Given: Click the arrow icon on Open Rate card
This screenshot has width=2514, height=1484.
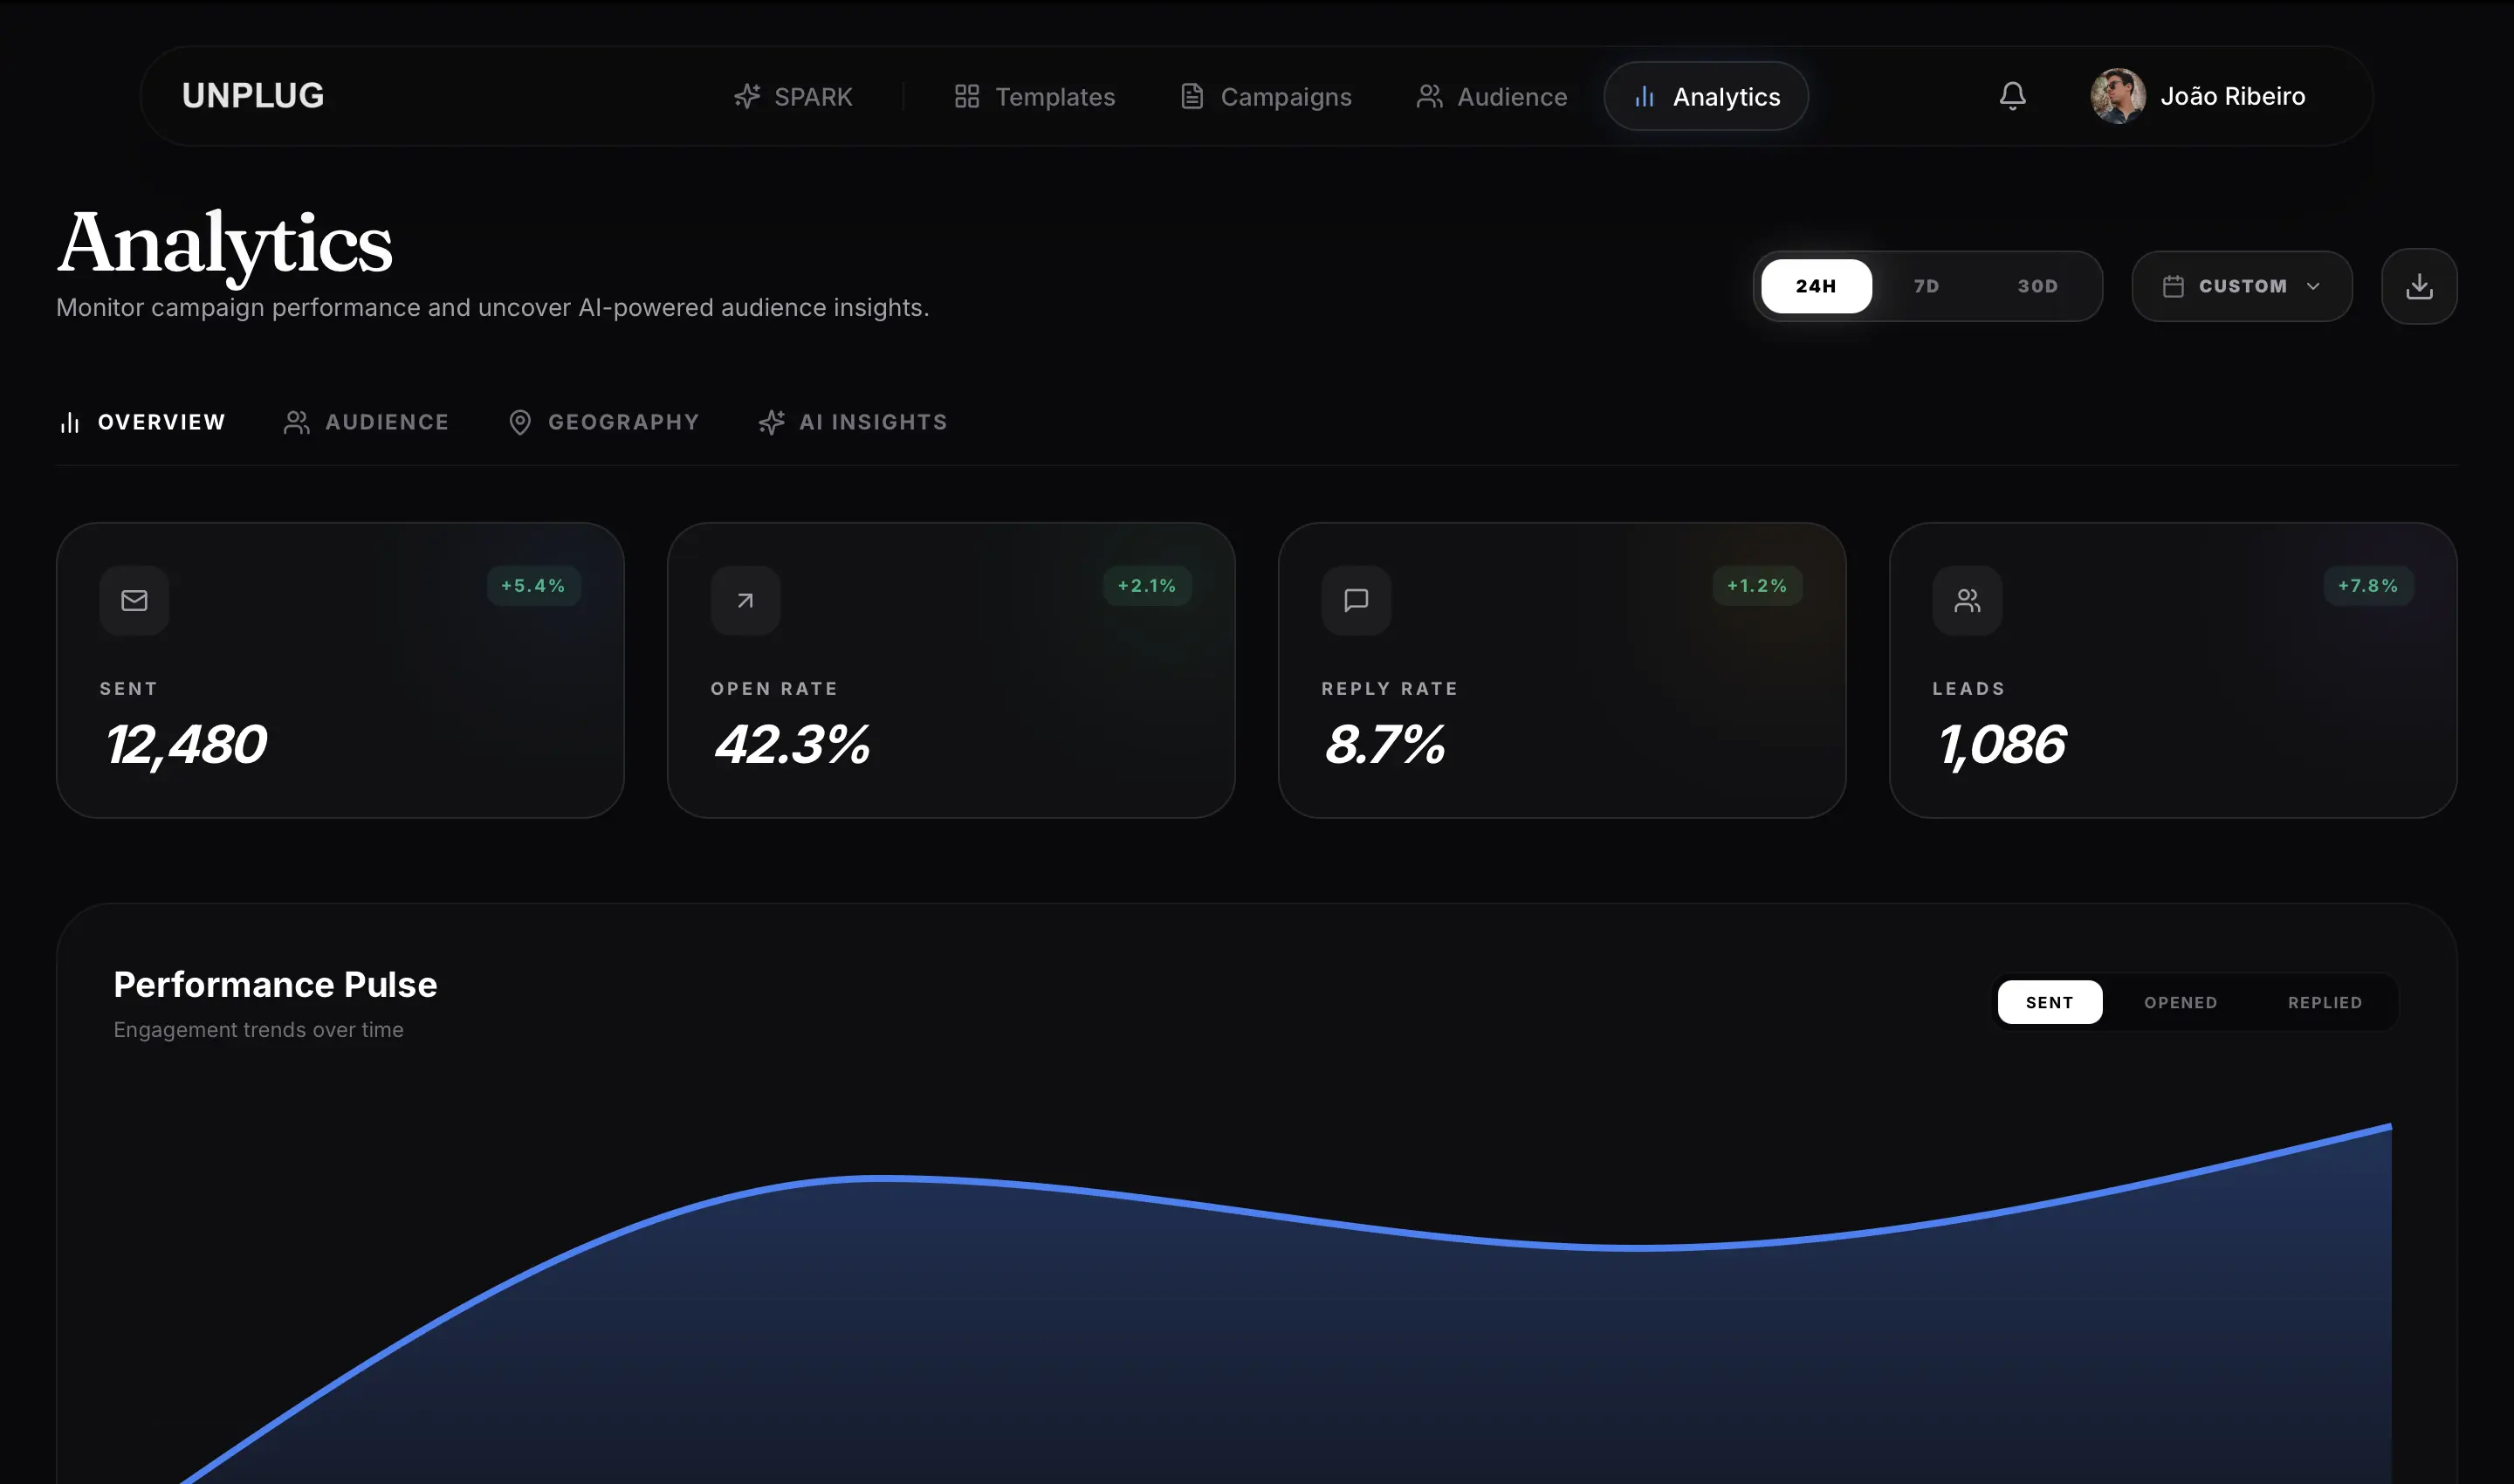Looking at the screenshot, I should tap(745, 600).
